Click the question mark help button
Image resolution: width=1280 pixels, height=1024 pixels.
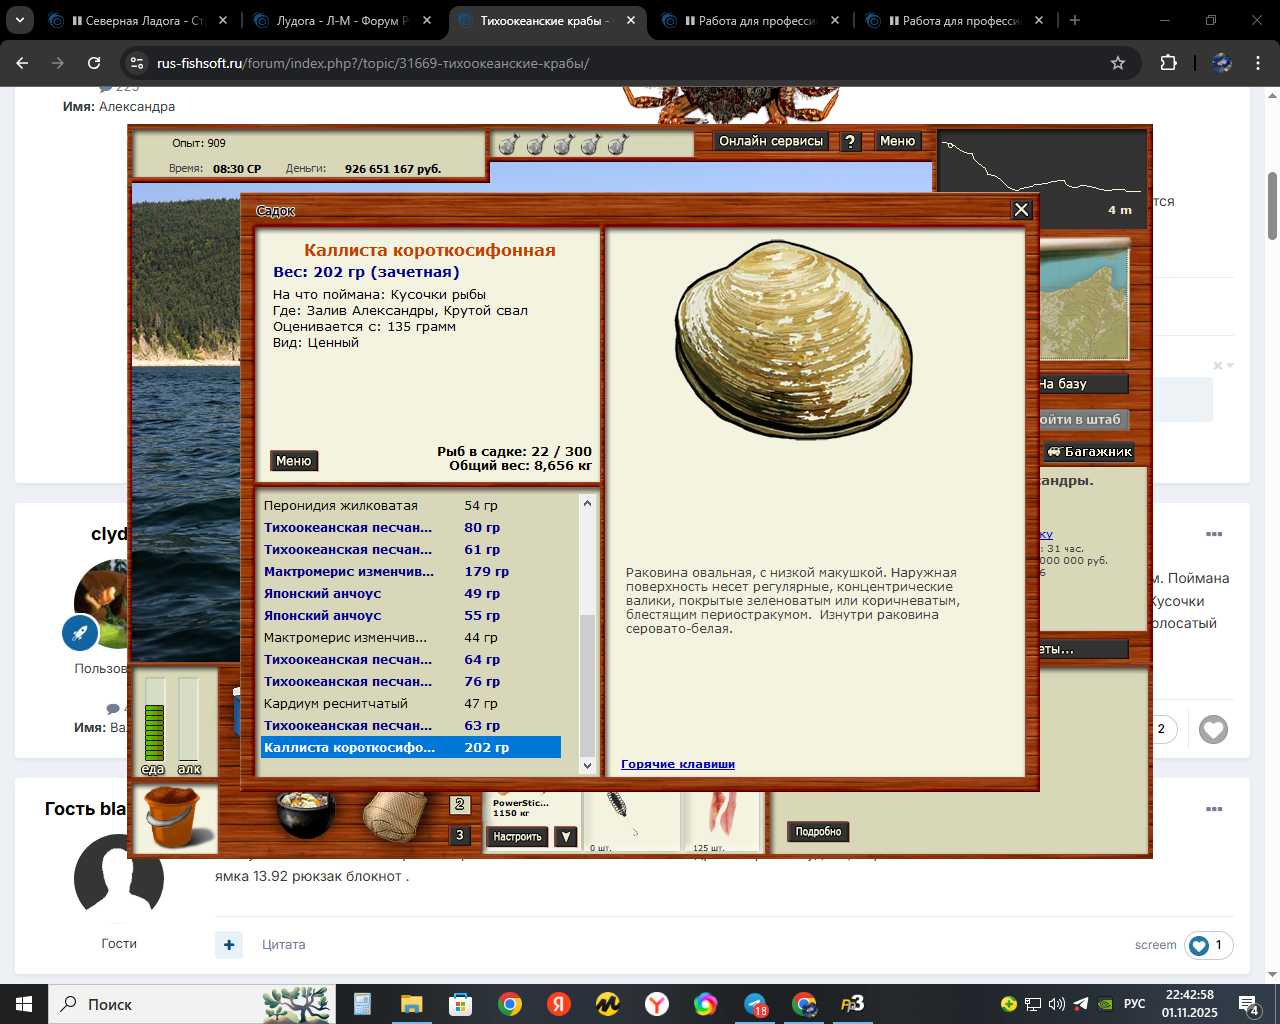click(850, 142)
